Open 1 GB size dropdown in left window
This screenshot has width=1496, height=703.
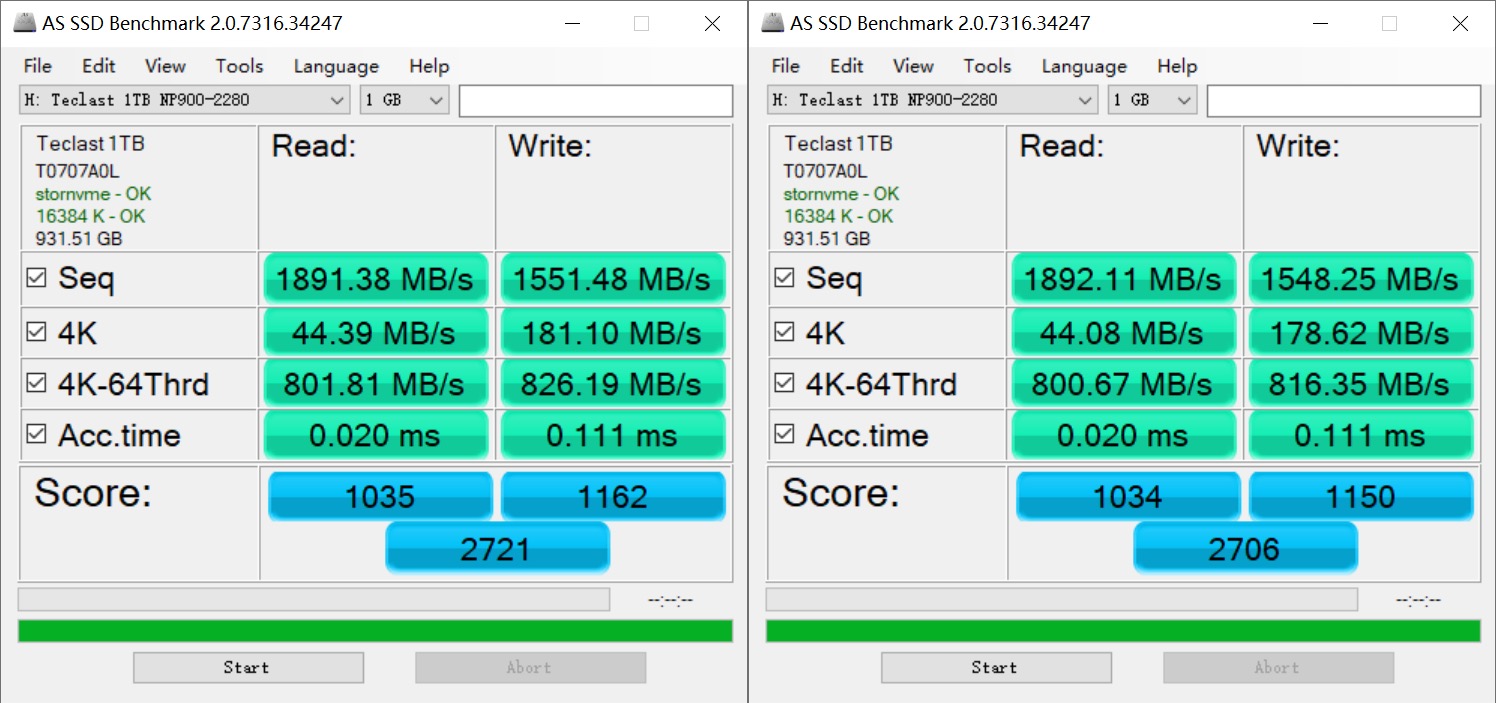(x=405, y=100)
